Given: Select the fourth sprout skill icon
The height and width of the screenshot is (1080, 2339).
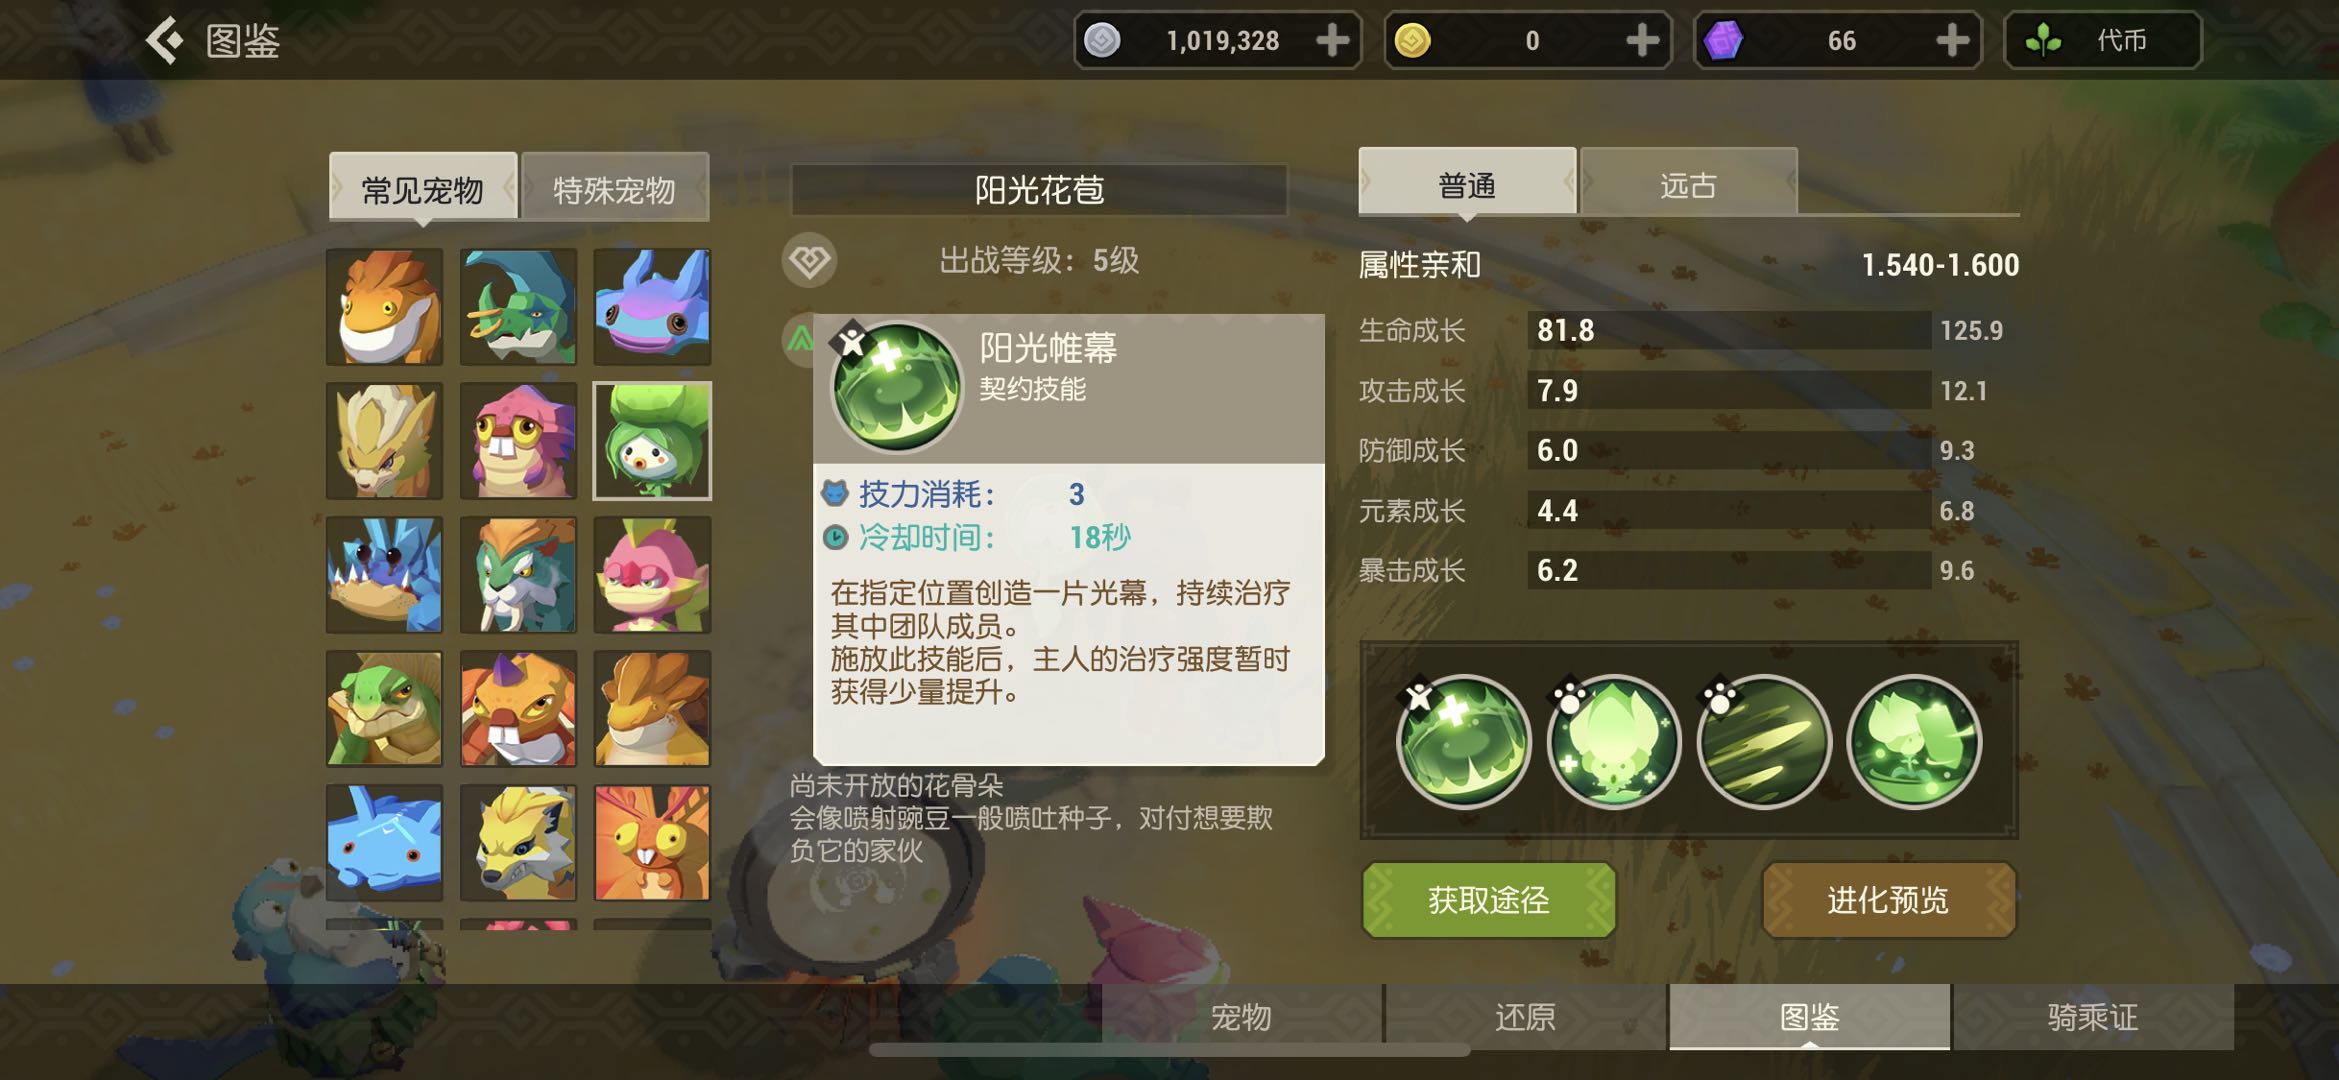Looking at the screenshot, I should click(x=1914, y=741).
